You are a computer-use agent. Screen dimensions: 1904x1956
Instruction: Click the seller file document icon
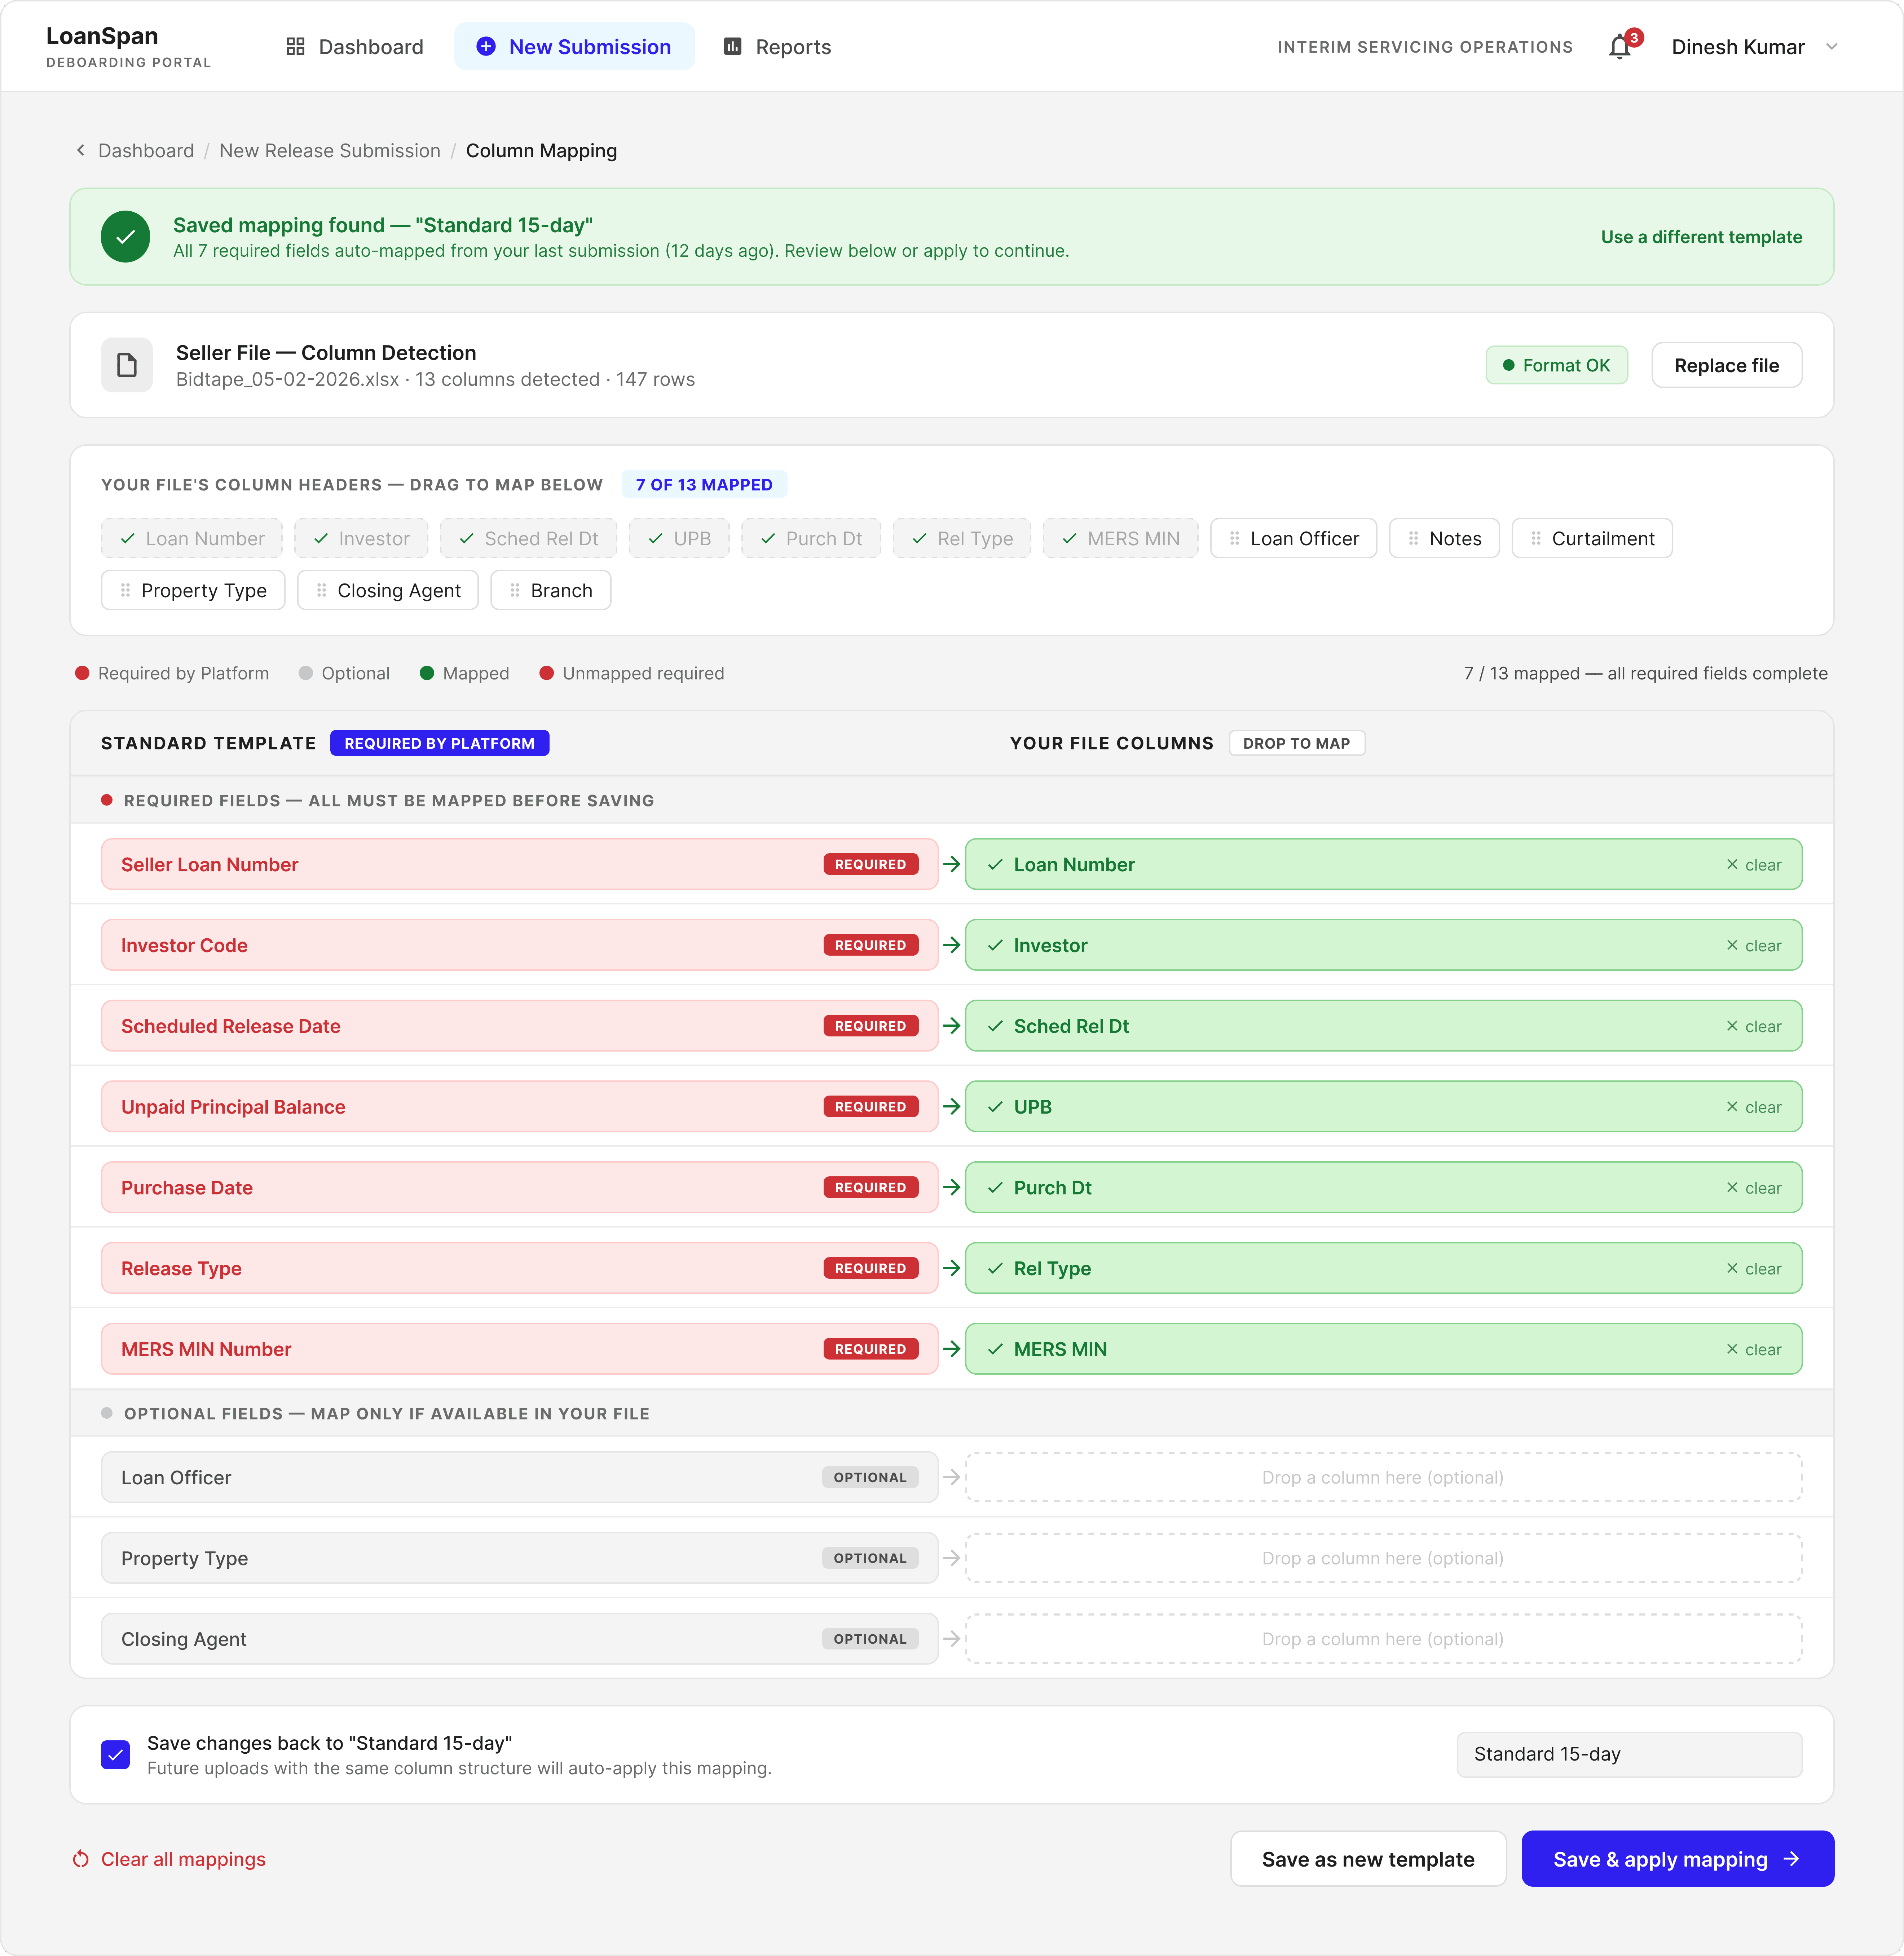coord(127,365)
